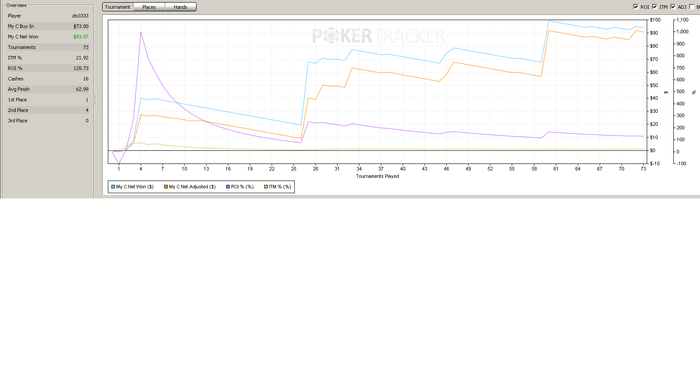Click the '-$10' label on the dollar axis
700x375 pixels.
[655, 163]
